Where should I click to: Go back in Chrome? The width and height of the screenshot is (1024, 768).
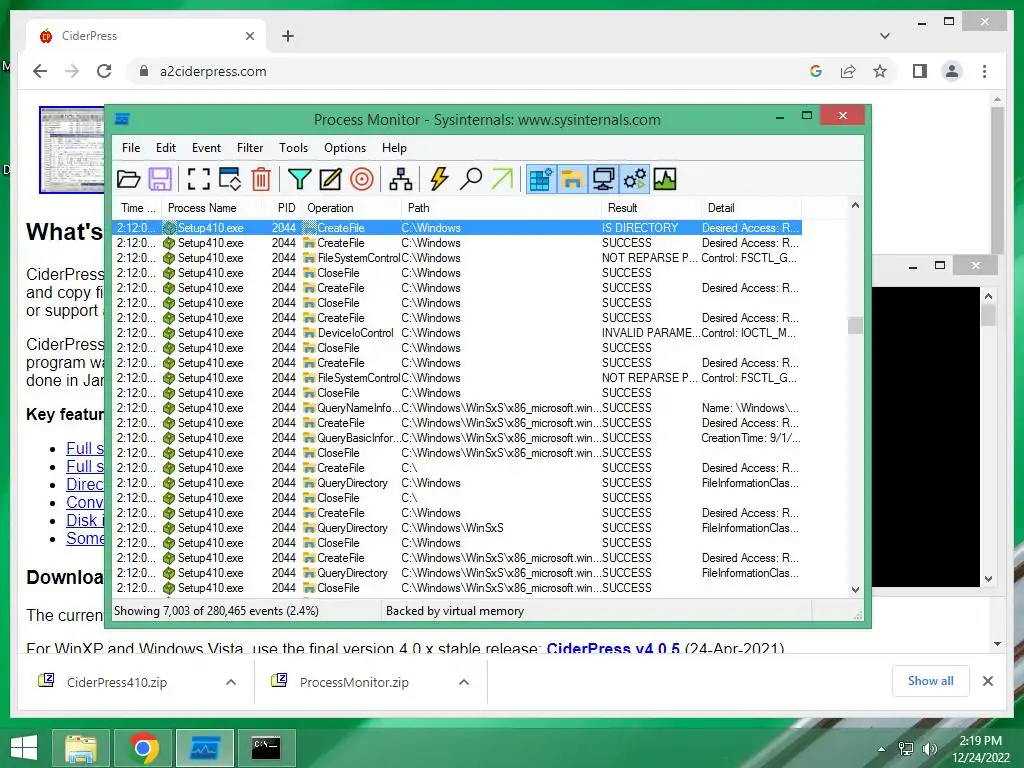click(40, 71)
